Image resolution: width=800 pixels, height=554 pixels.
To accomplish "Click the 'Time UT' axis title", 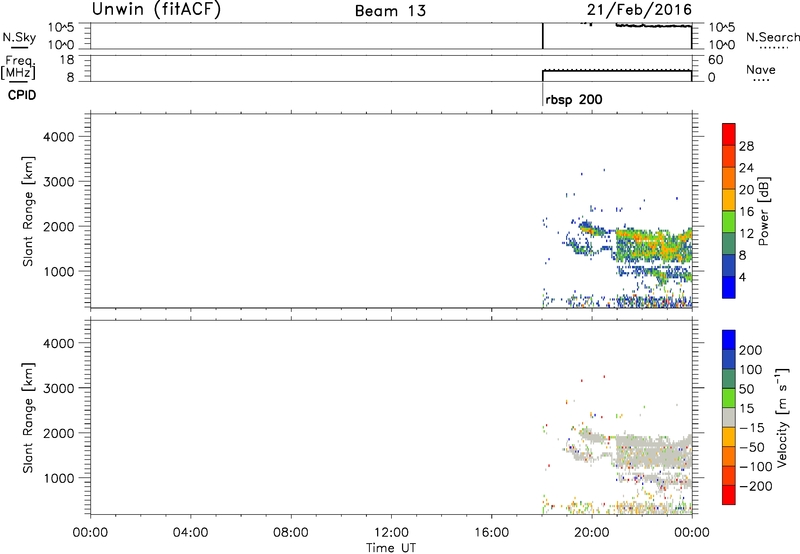I will point(391,548).
